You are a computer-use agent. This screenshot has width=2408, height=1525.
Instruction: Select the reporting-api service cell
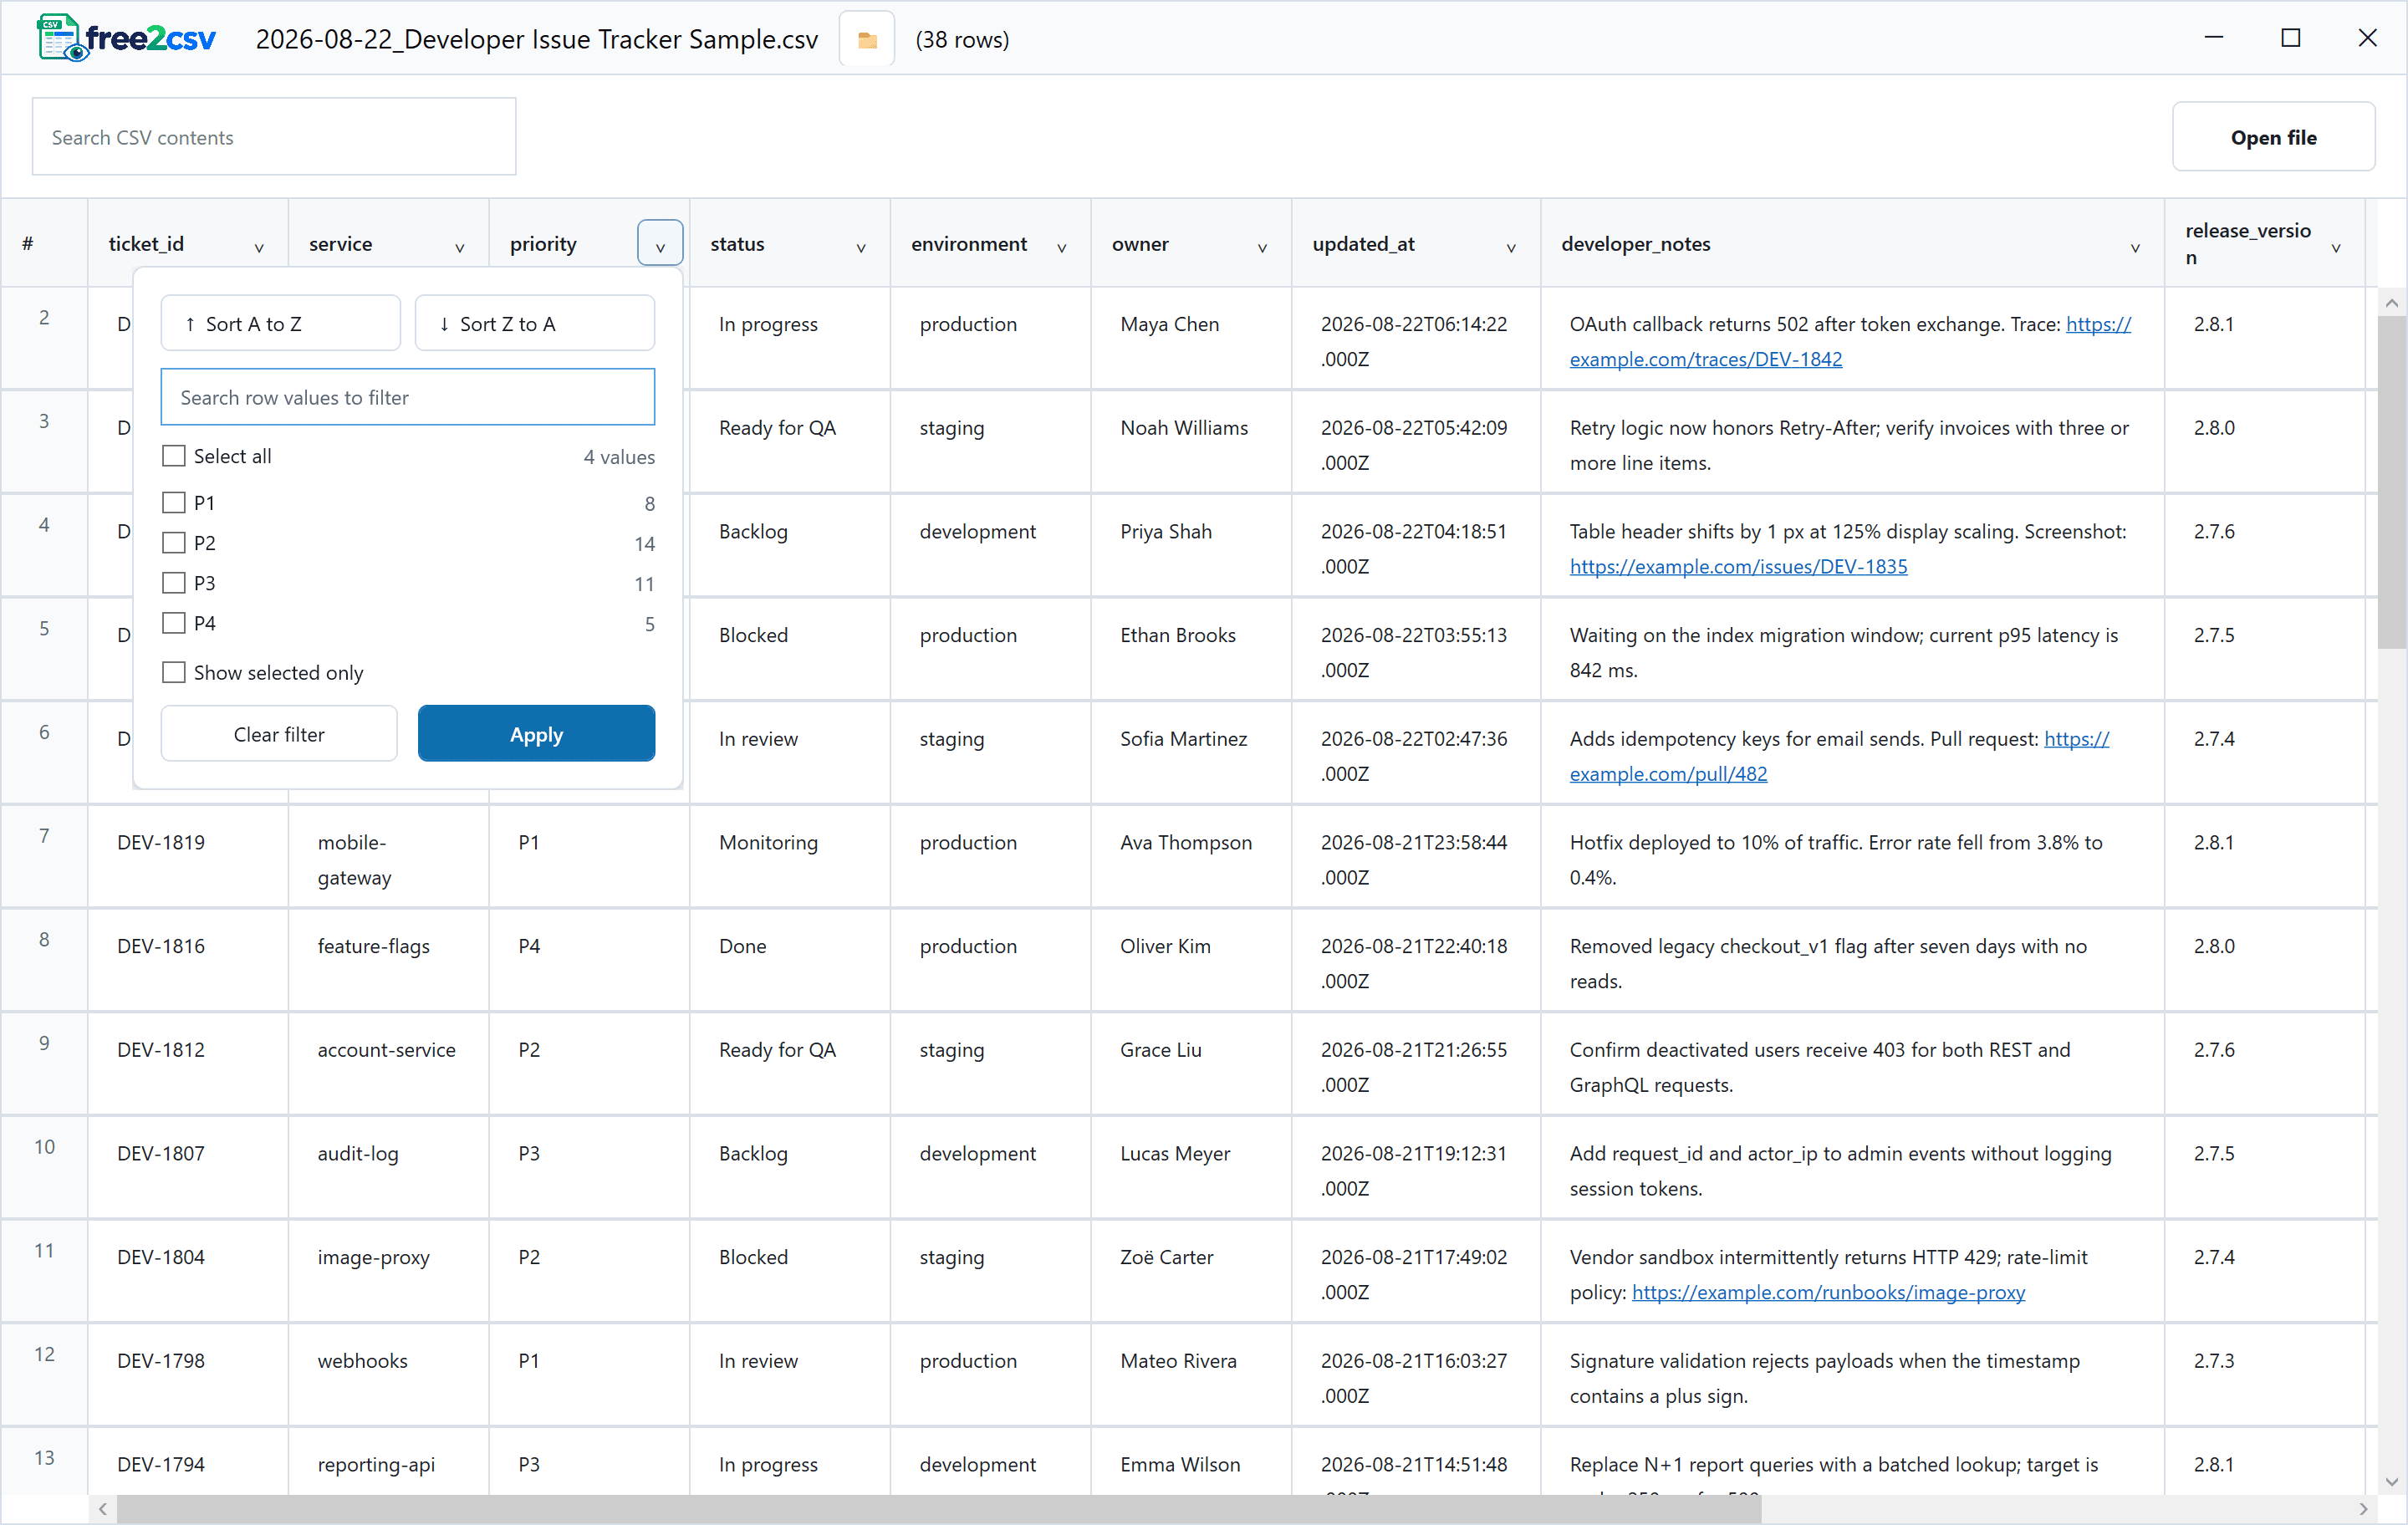pyautogui.click(x=389, y=1464)
